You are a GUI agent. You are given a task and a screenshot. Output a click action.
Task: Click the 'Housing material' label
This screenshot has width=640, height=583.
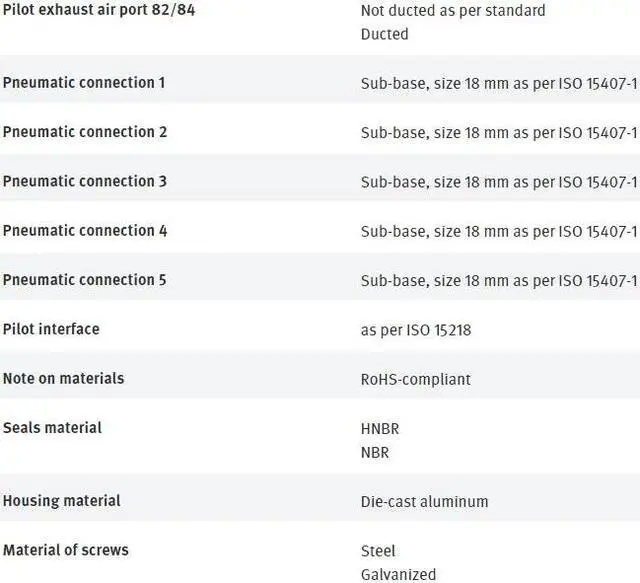pyautogui.click(x=61, y=501)
